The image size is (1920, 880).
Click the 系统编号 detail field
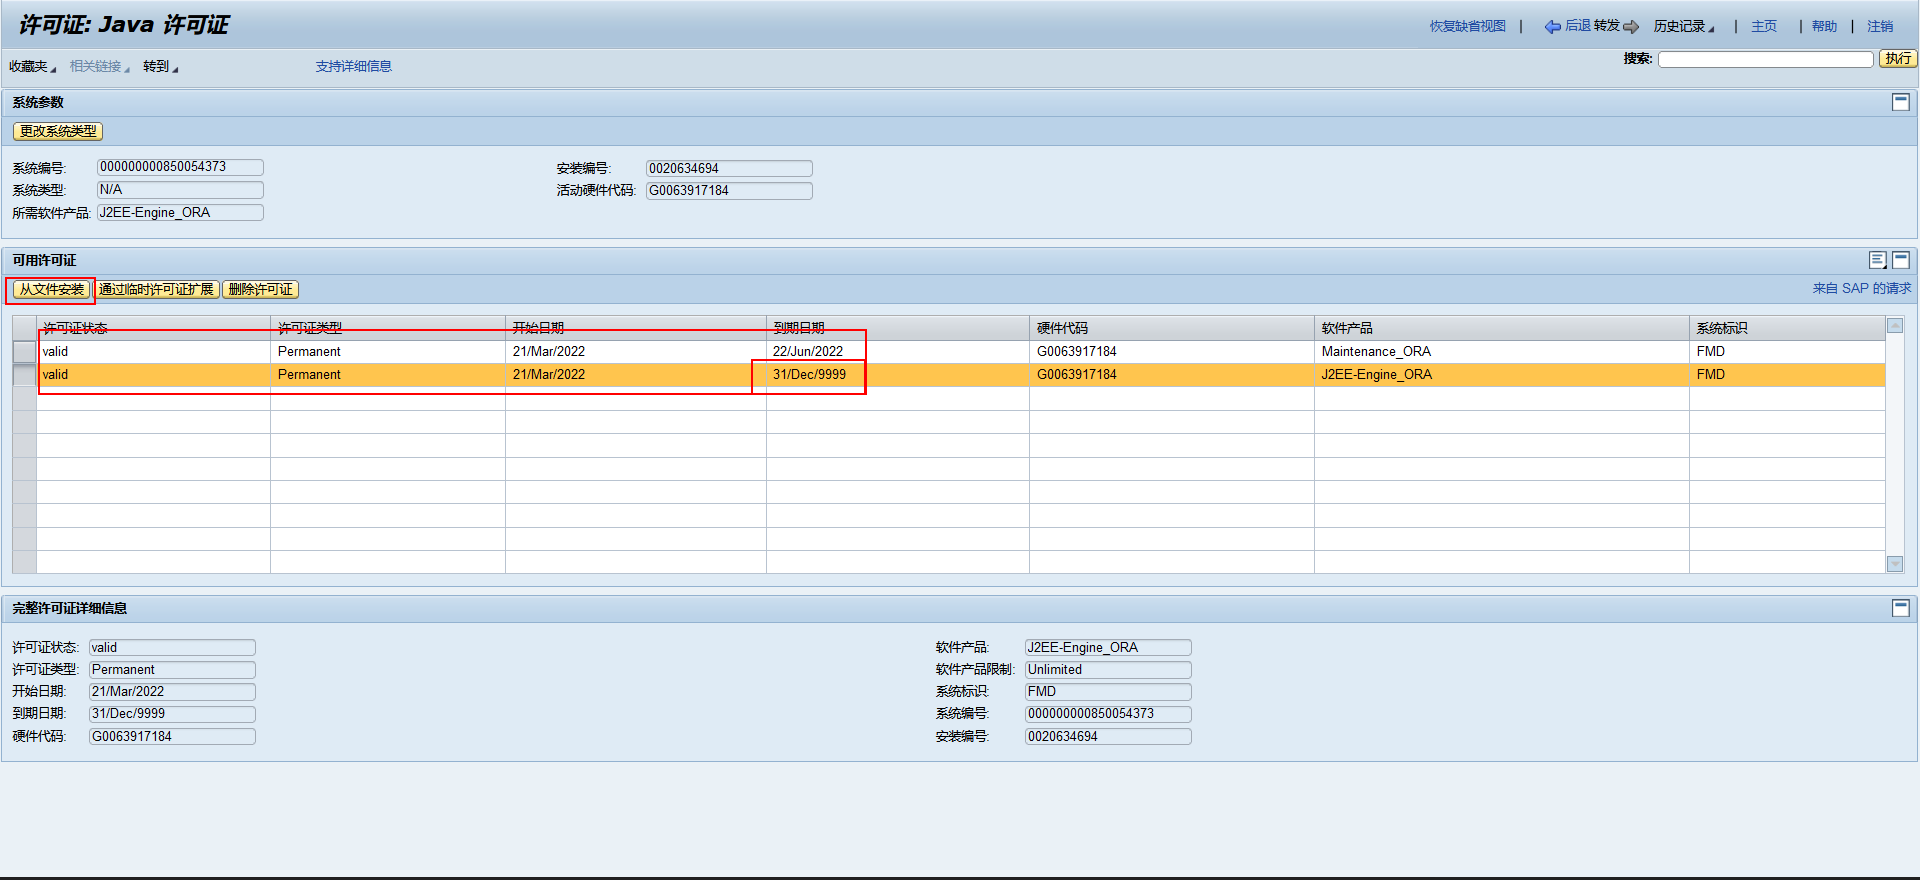pos(1108,714)
